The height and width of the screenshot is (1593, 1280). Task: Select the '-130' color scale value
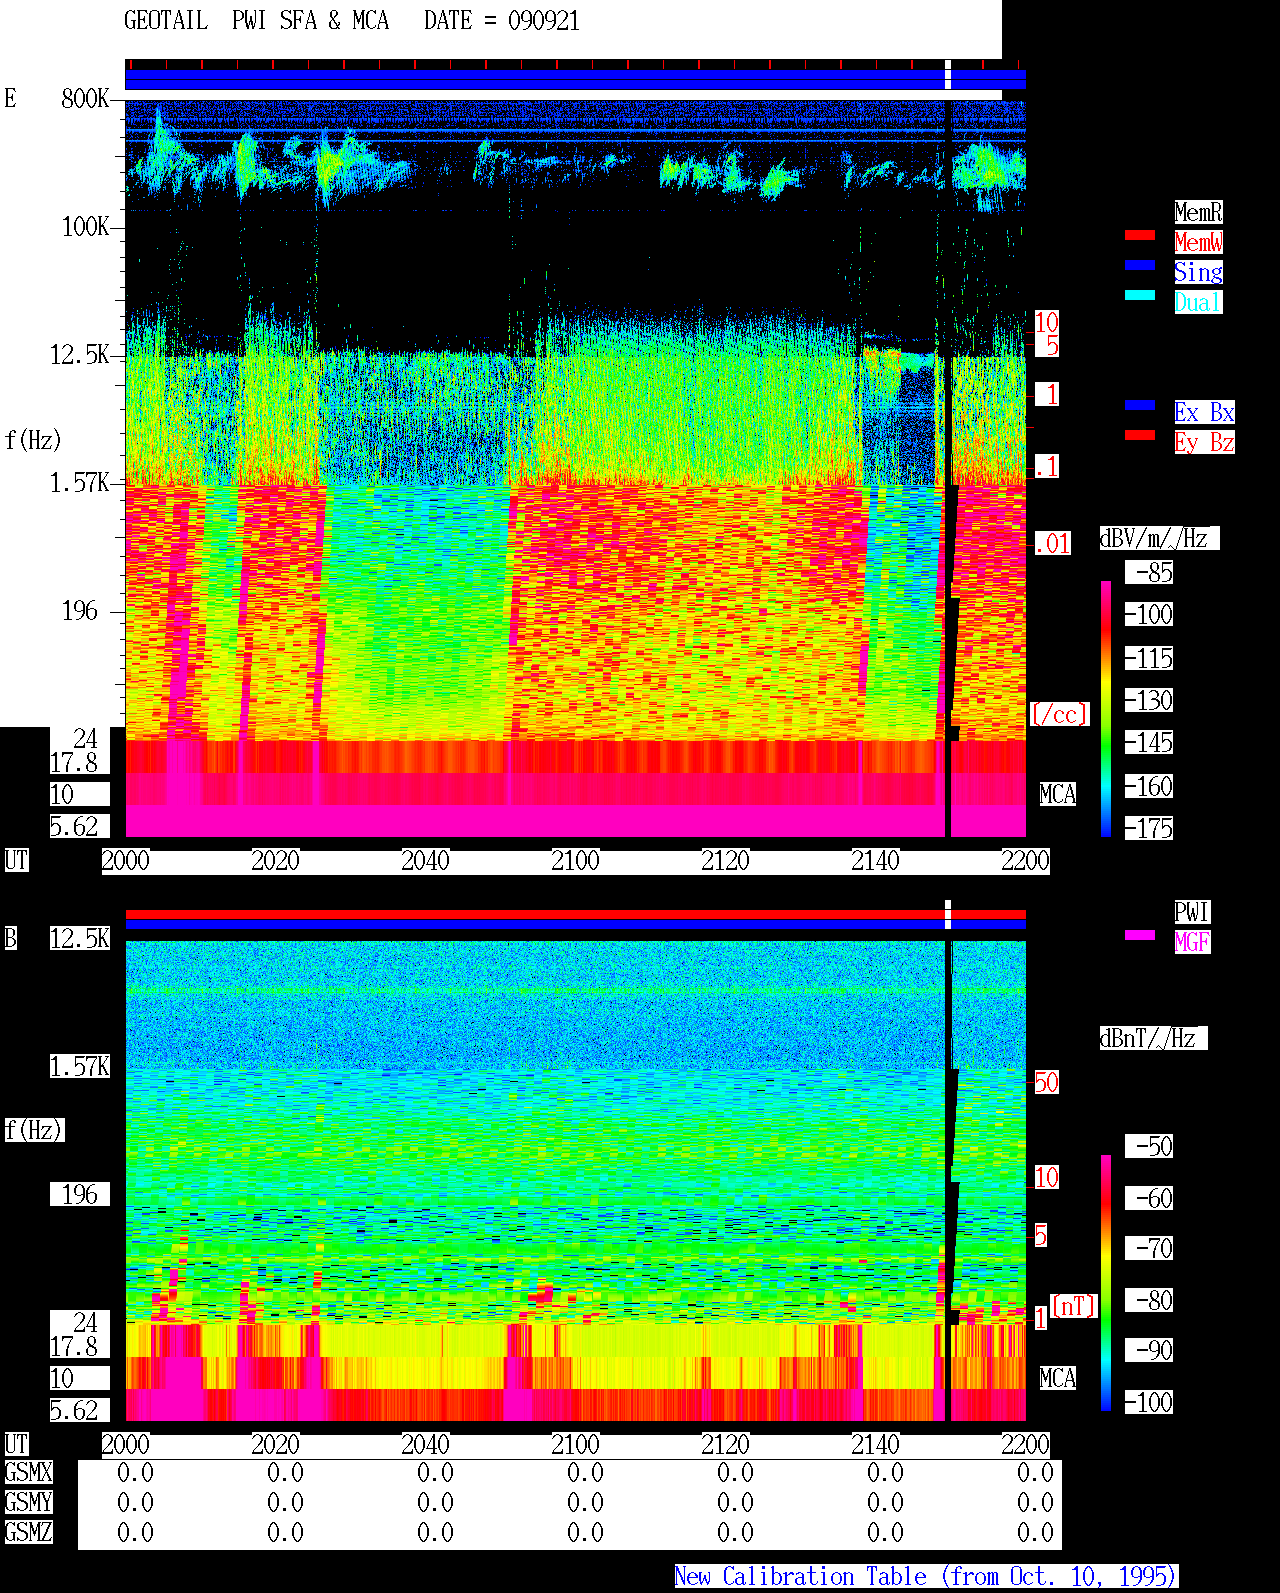1150,700
